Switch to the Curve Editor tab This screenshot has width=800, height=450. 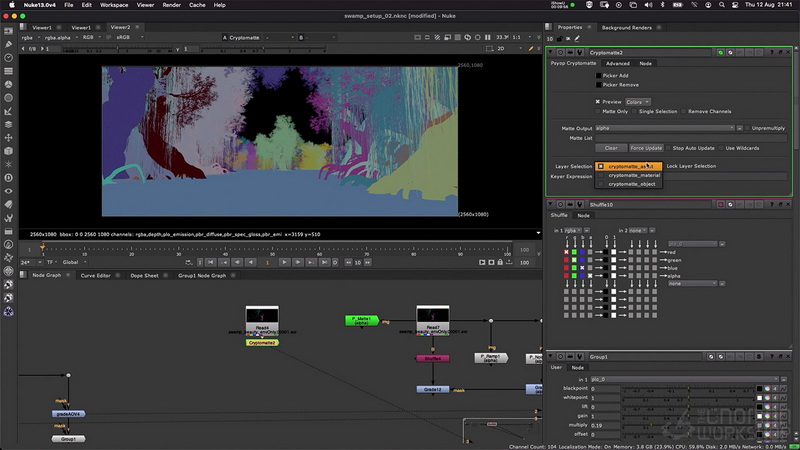[x=95, y=276]
